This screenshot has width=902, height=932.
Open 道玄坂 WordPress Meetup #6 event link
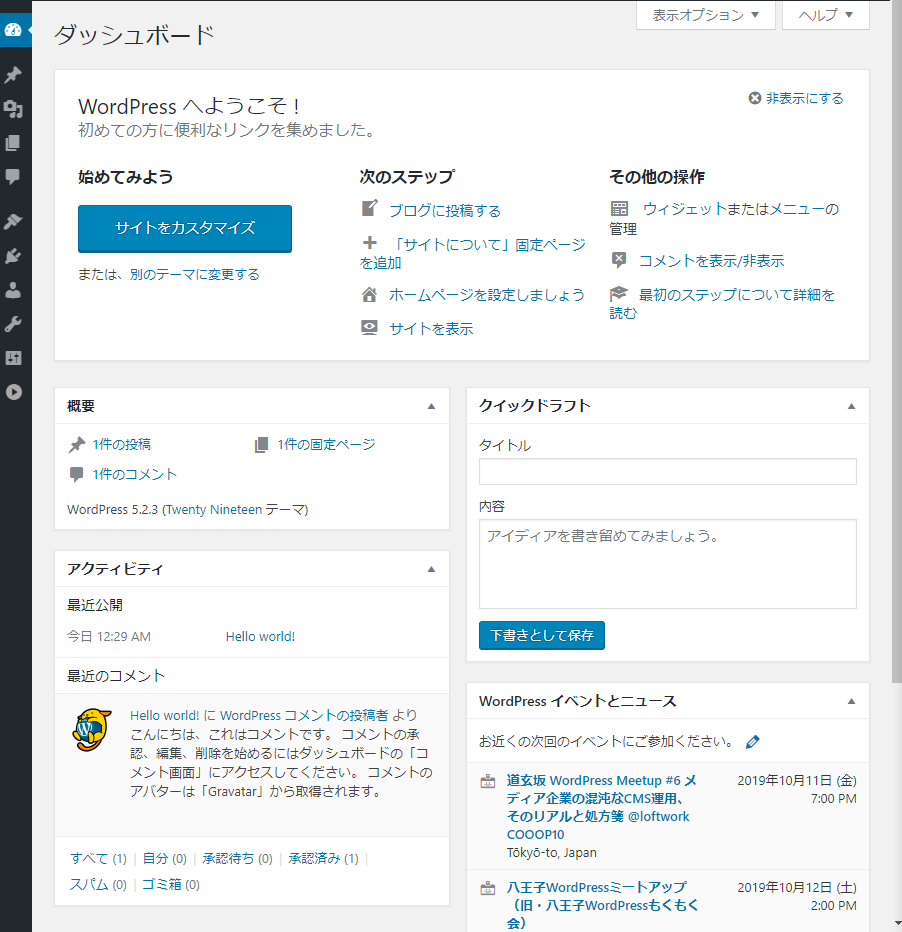click(601, 807)
